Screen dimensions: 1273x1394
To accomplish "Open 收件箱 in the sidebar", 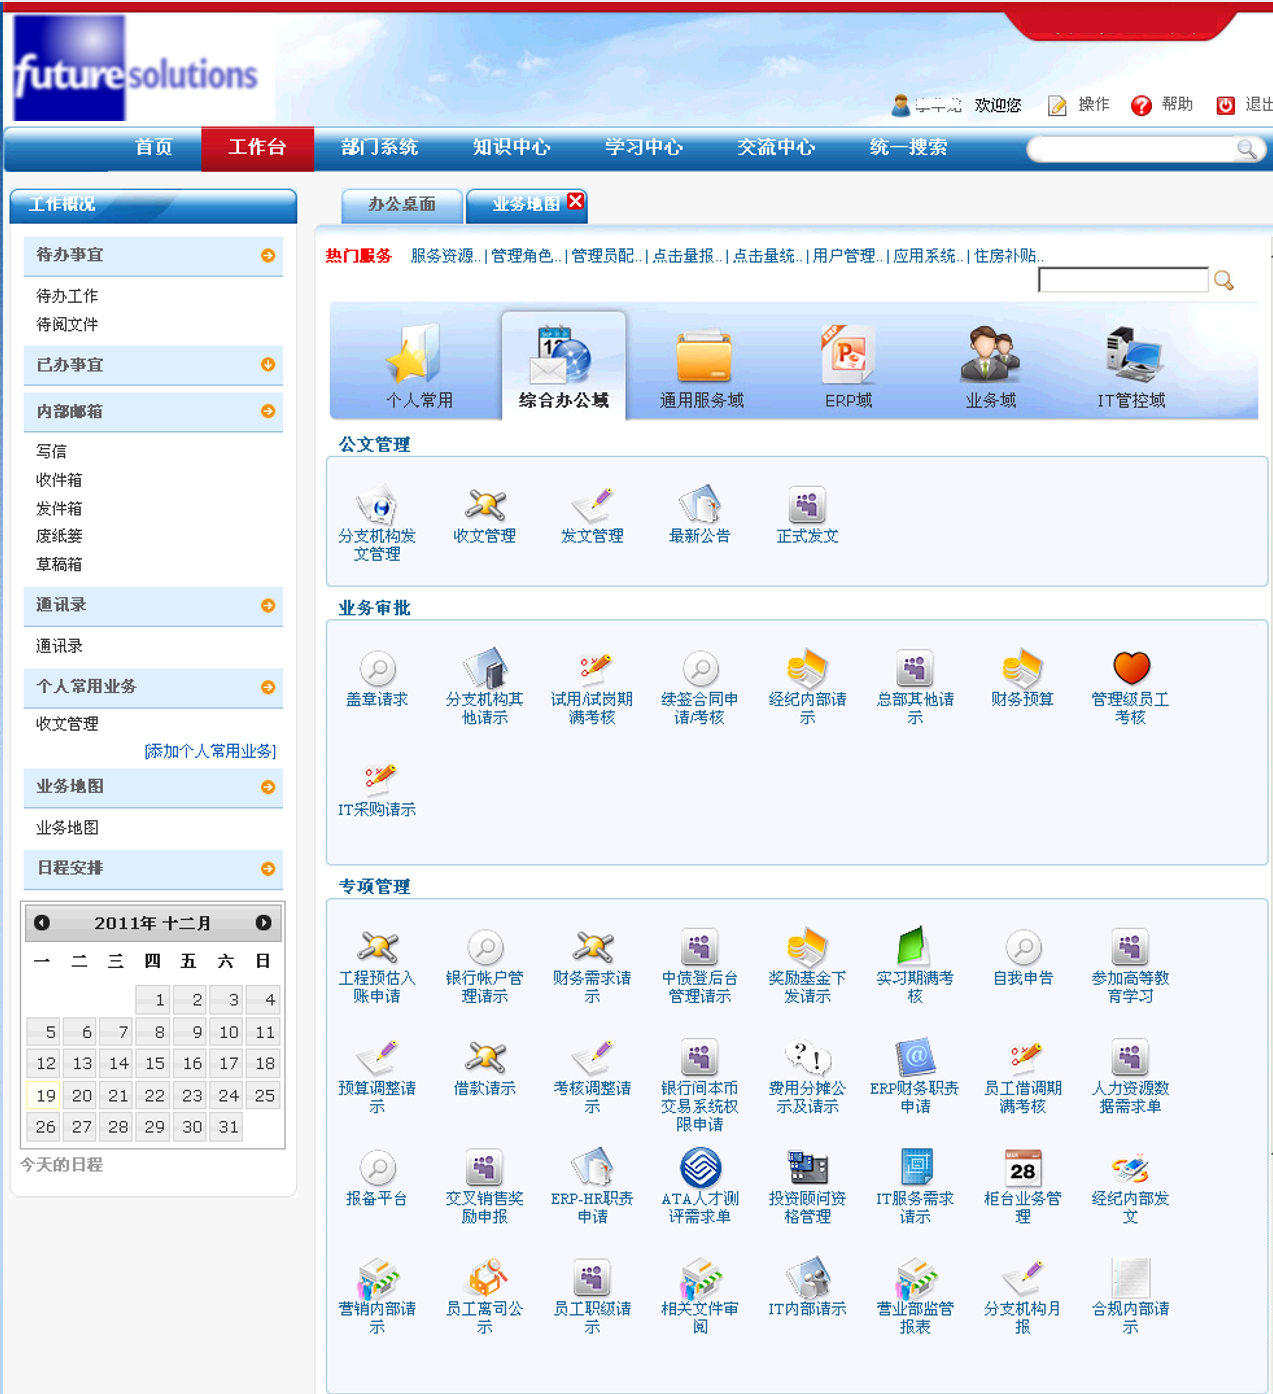I will pos(59,480).
